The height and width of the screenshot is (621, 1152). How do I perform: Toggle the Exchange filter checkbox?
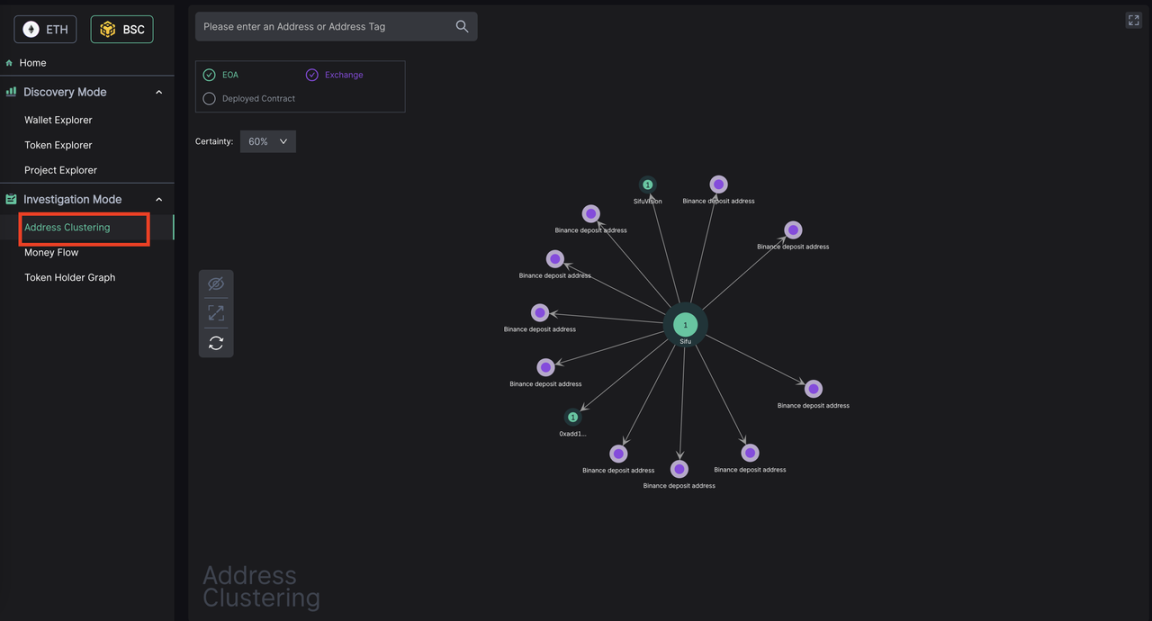point(312,75)
